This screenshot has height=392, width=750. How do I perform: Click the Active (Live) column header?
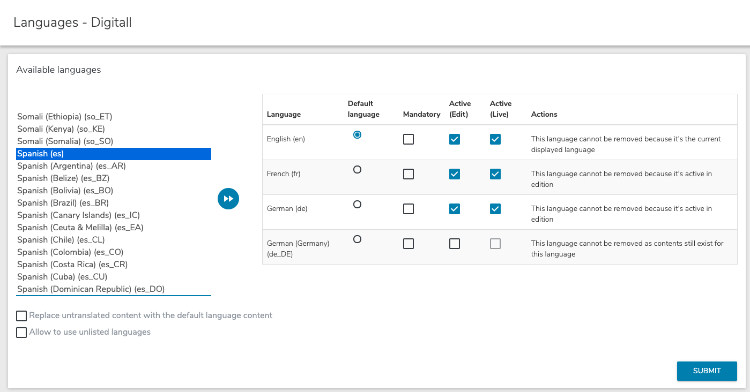click(500, 109)
